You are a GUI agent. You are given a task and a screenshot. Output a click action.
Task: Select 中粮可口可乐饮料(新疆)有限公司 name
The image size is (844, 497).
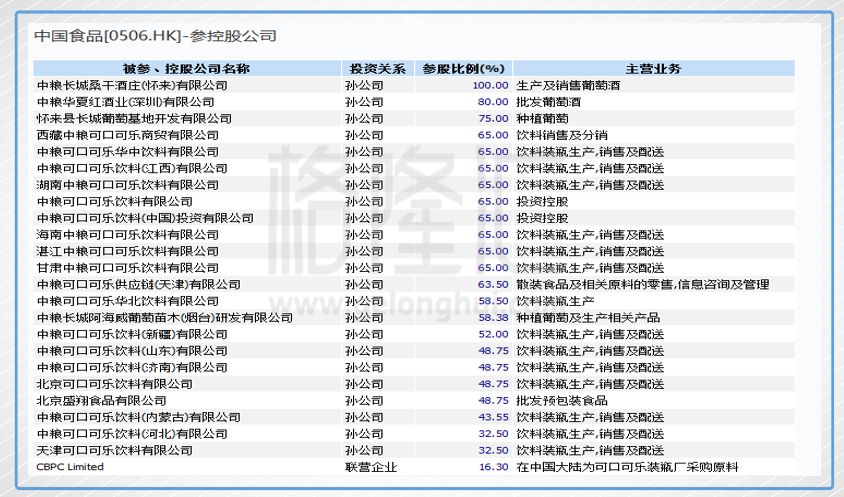pos(132,334)
